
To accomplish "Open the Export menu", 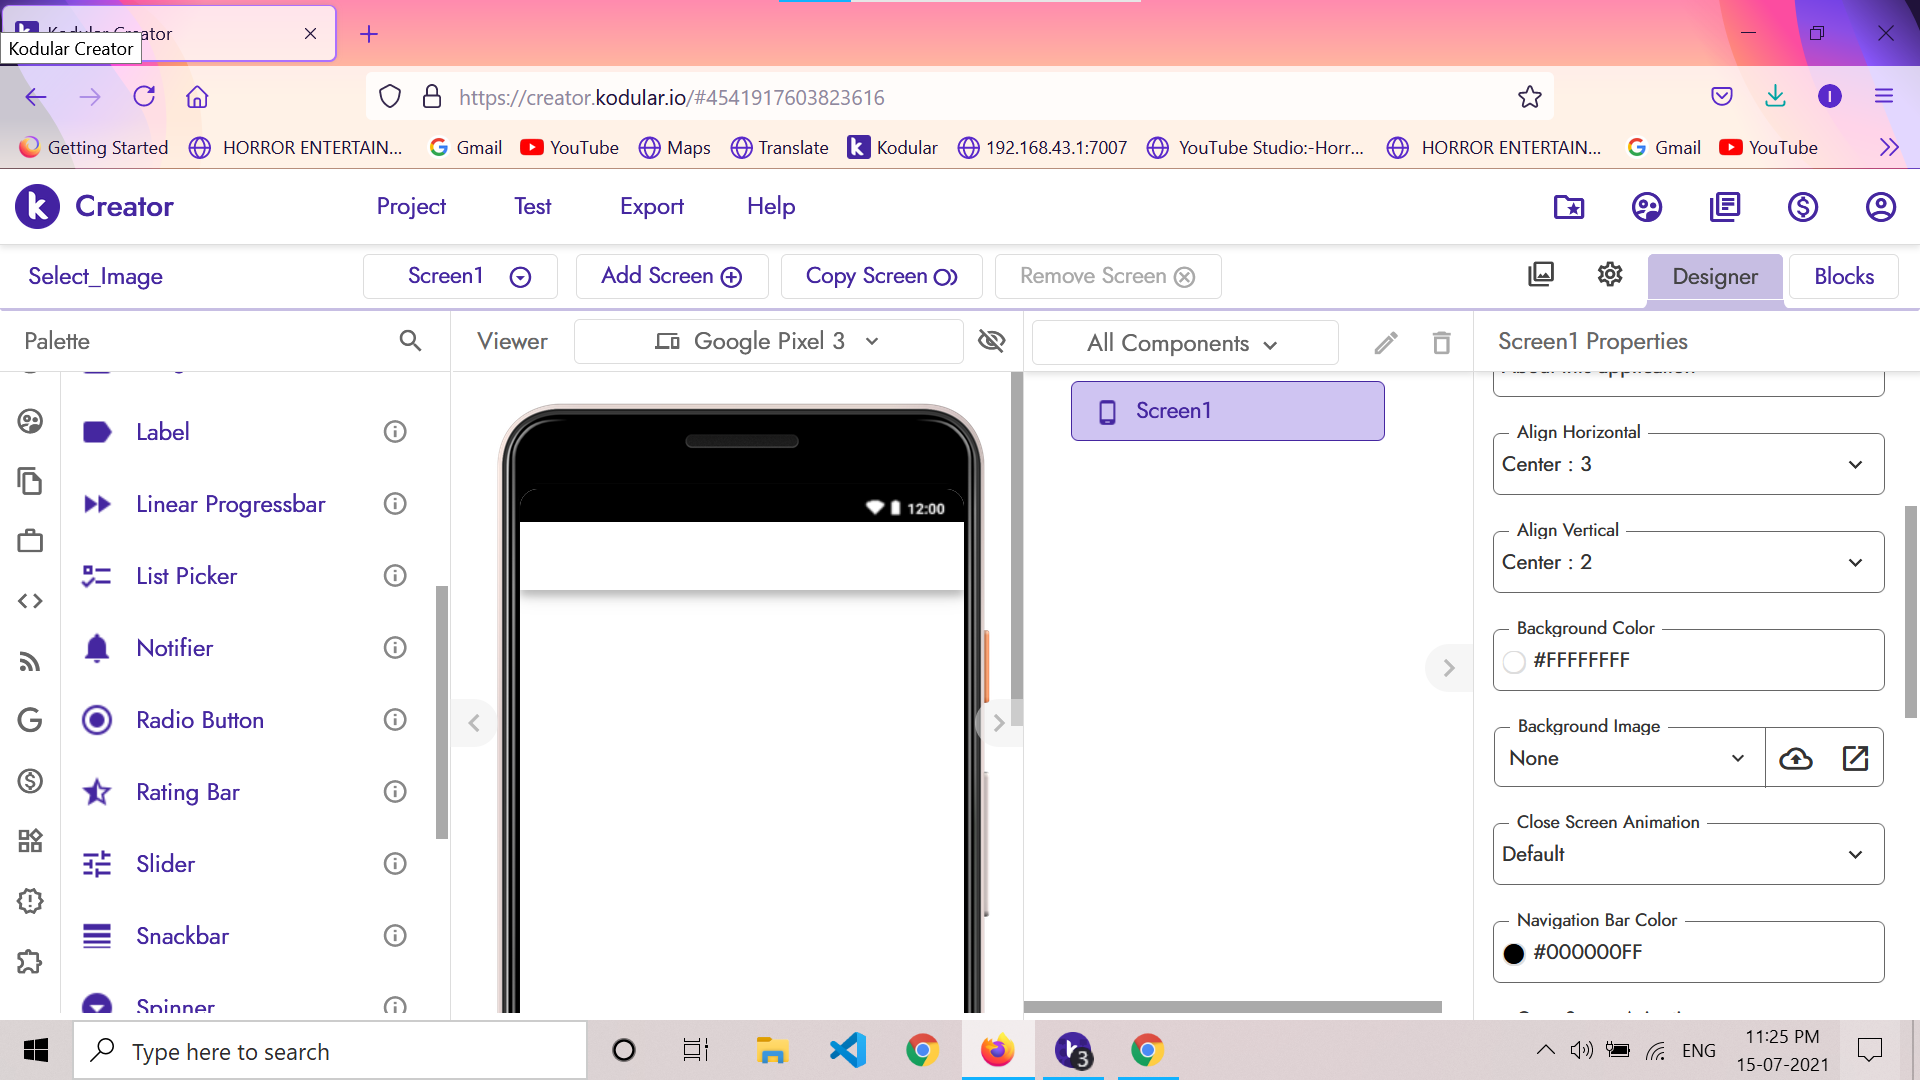I will click(652, 207).
